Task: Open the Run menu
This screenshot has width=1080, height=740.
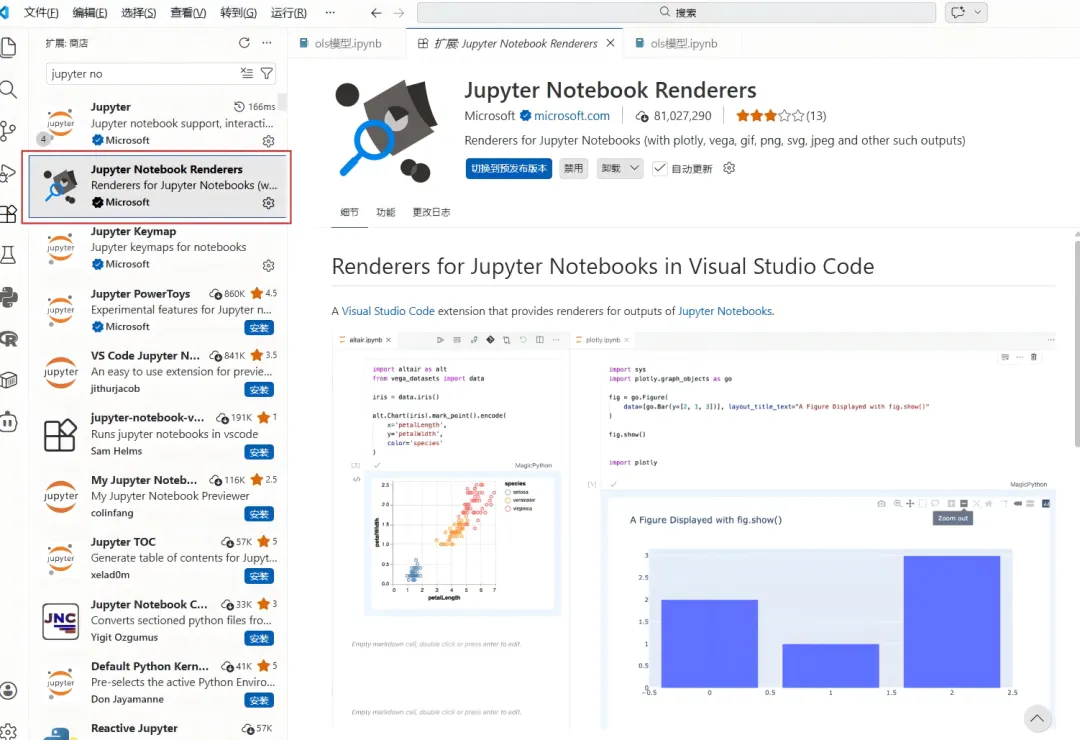Action: click(289, 12)
